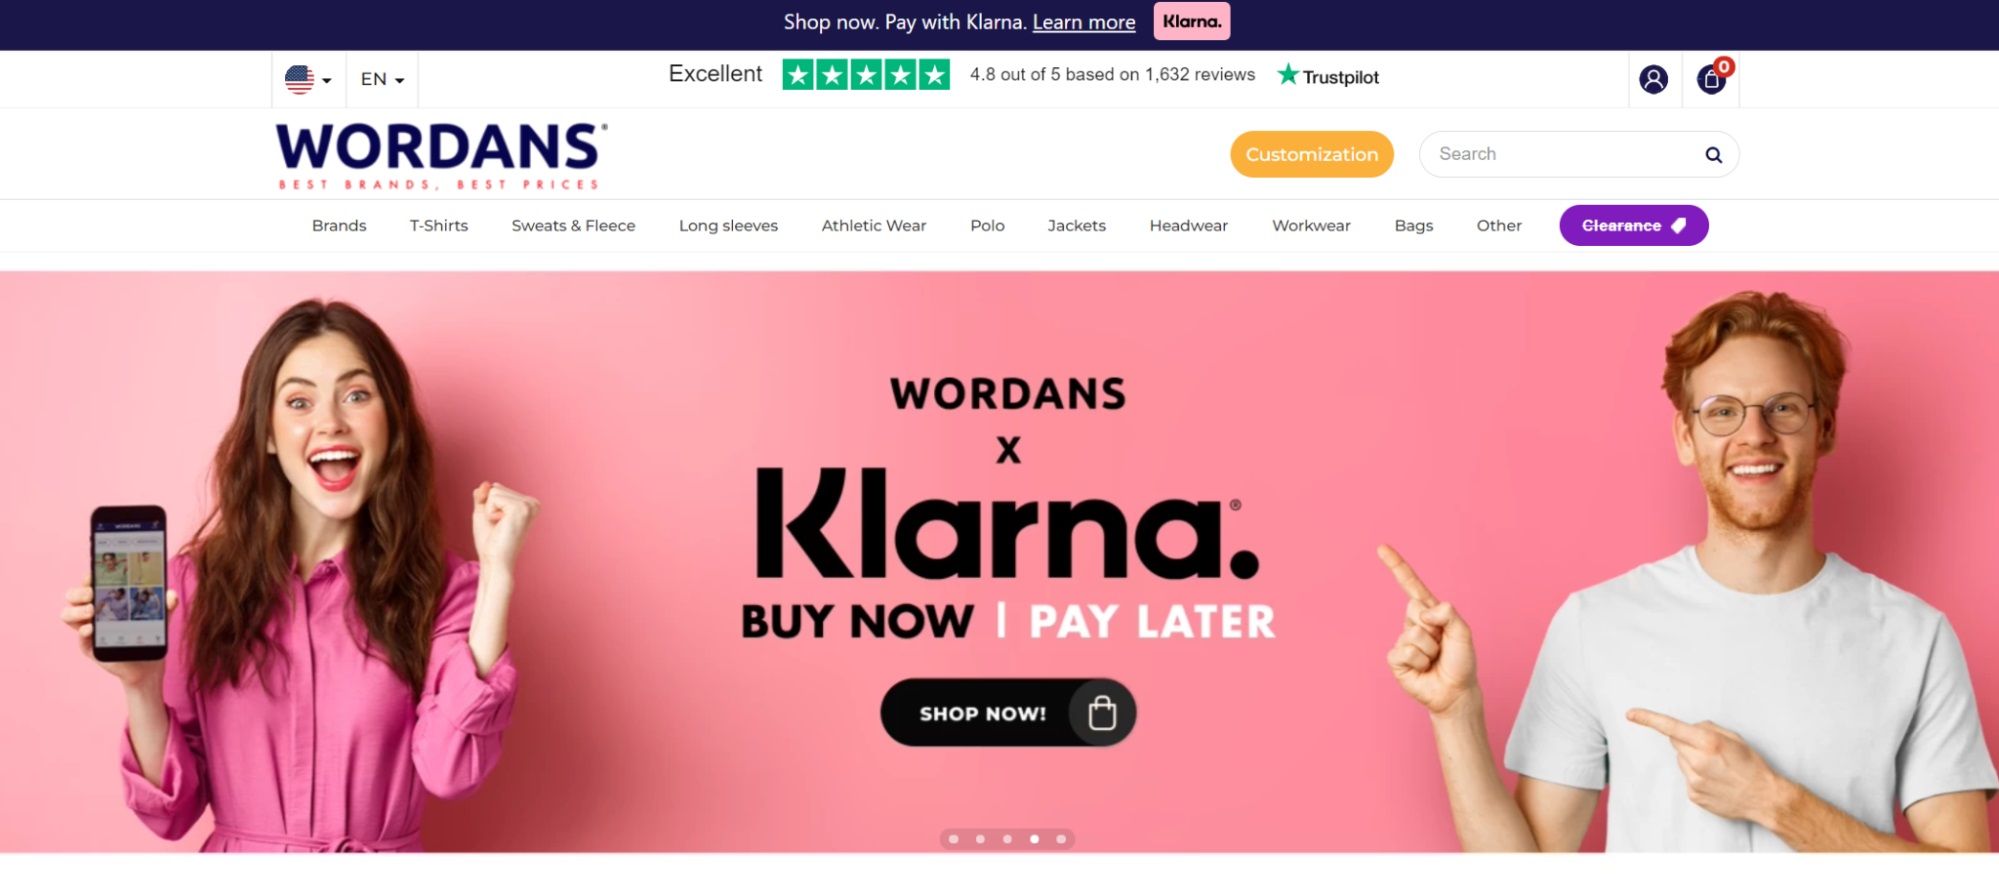Open the EN language dropdown

click(x=382, y=79)
